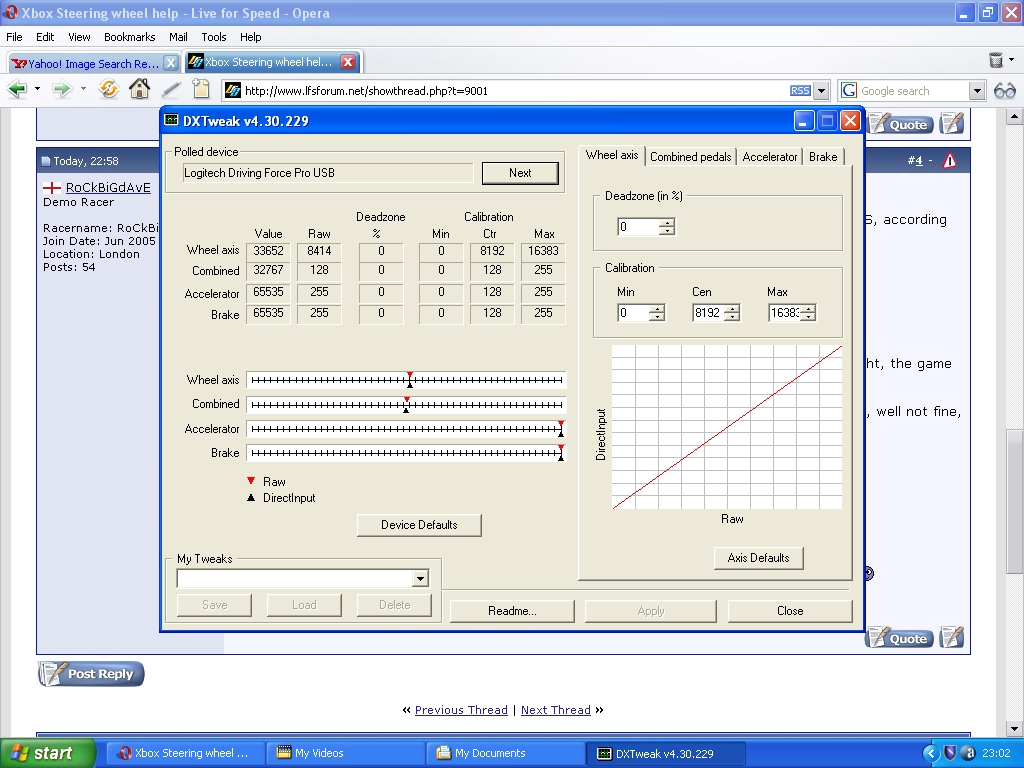Go forward using Opera's forward arrow

pyautogui.click(x=62, y=89)
